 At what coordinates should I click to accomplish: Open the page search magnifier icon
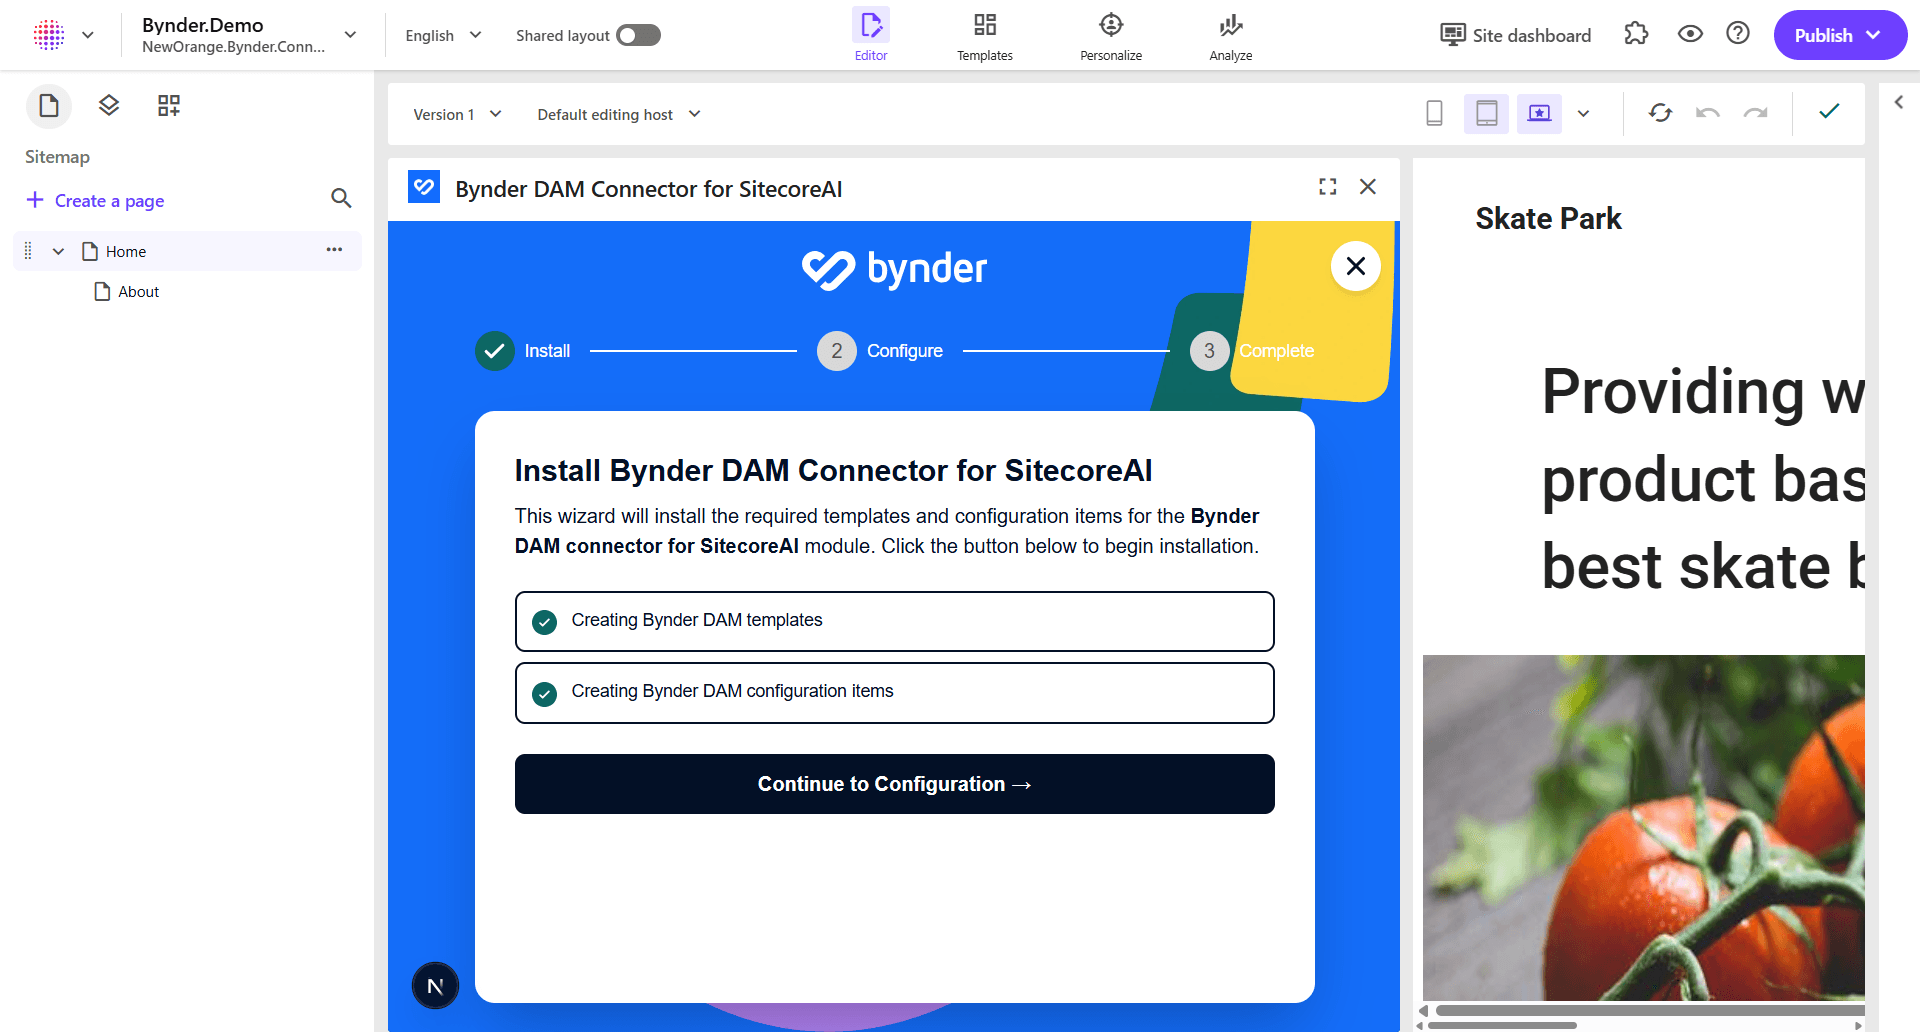tap(341, 199)
